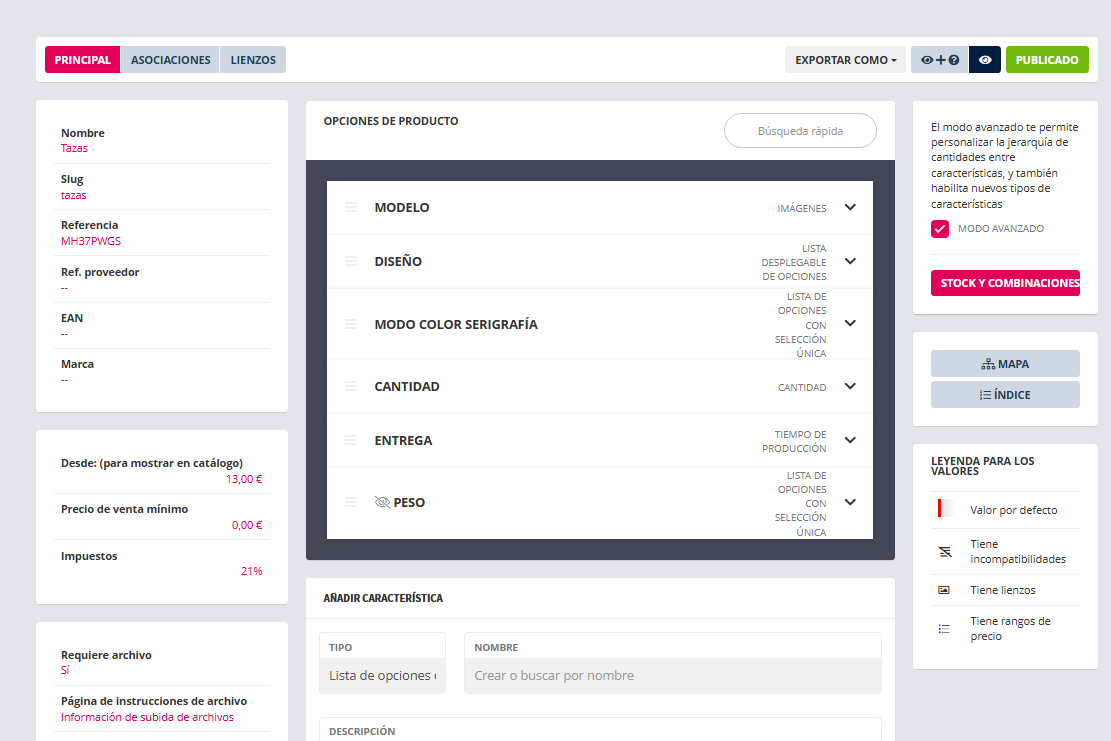Switch to the ASOCIACIONES tab
1111x741 pixels.
point(170,60)
